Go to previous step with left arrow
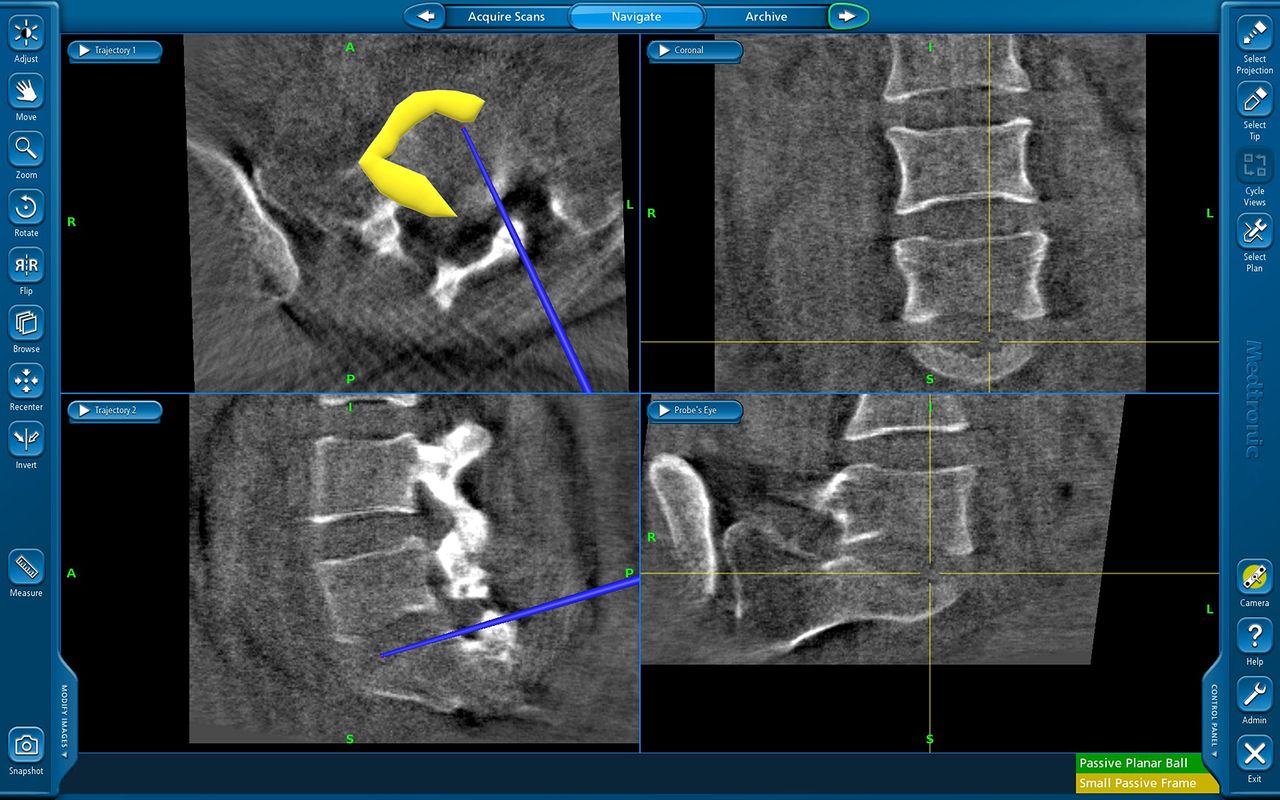1280x800 pixels. click(x=425, y=16)
